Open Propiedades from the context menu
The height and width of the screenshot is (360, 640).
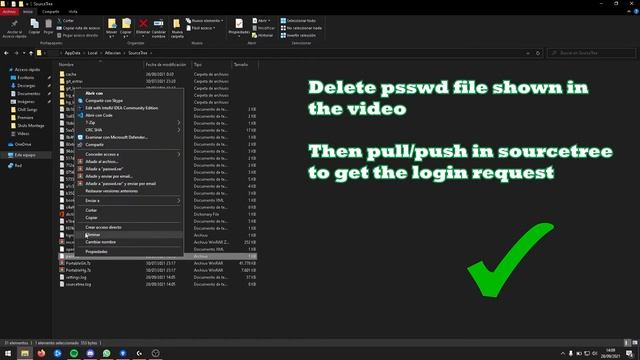point(96,252)
